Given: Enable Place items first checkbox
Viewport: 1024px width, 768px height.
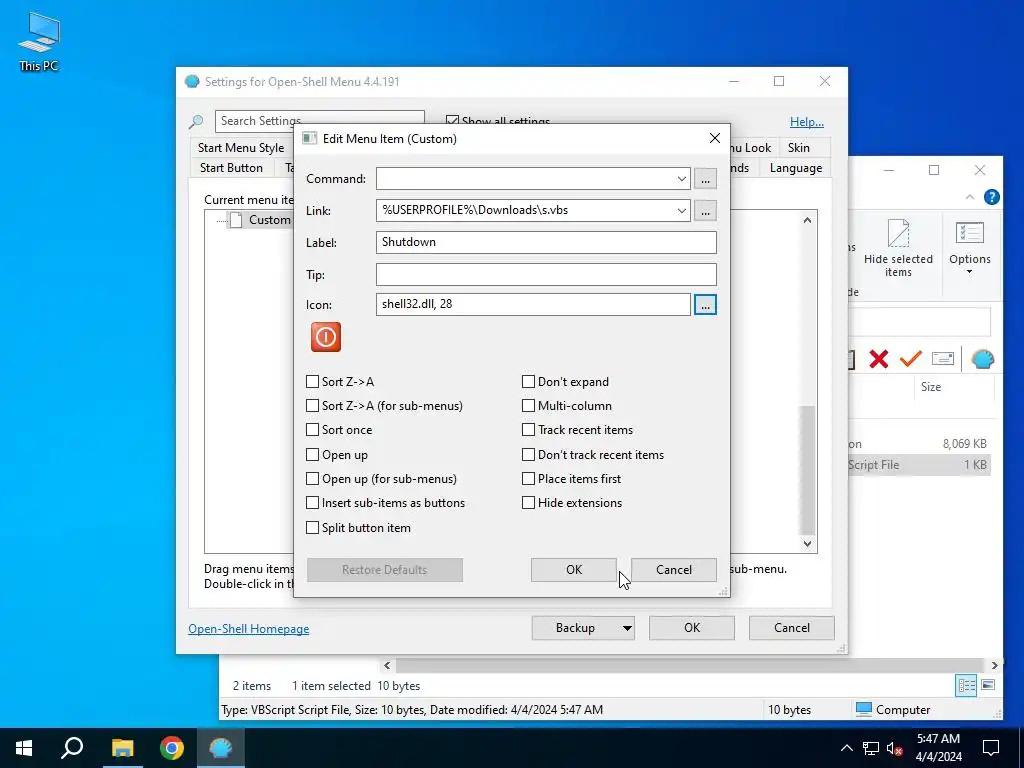Looking at the screenshot, I should coord(528,479).
